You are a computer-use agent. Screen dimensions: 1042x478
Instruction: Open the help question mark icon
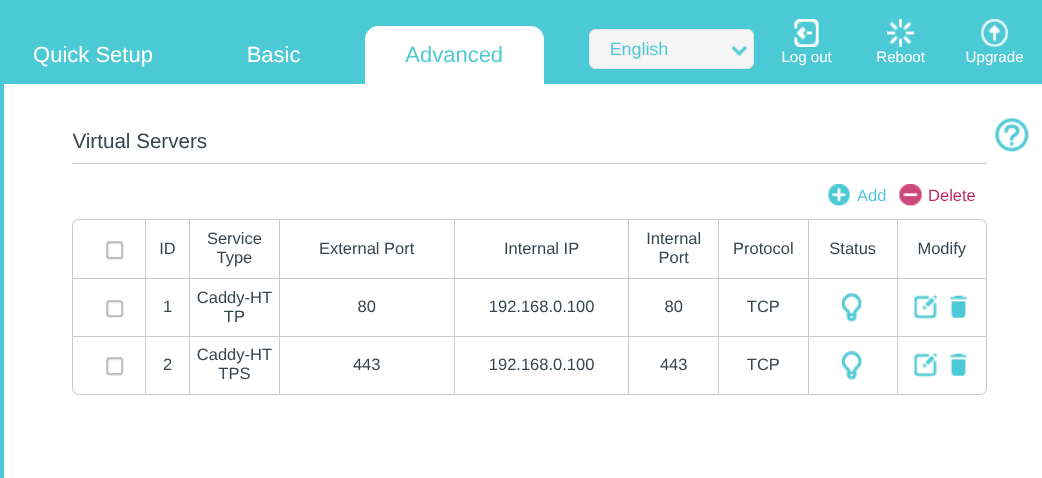(1011, 135)
